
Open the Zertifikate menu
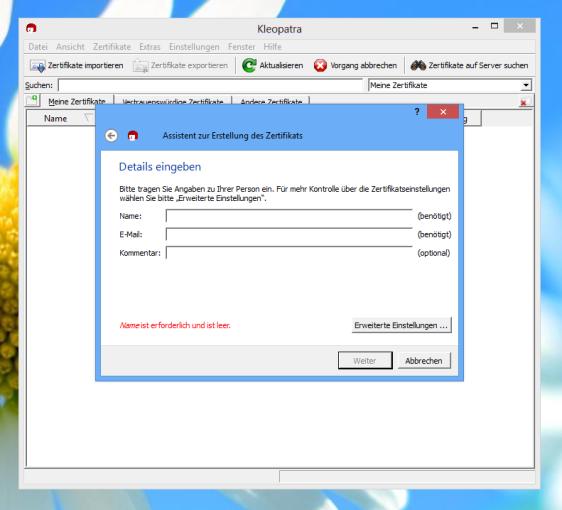coord(112,47)
